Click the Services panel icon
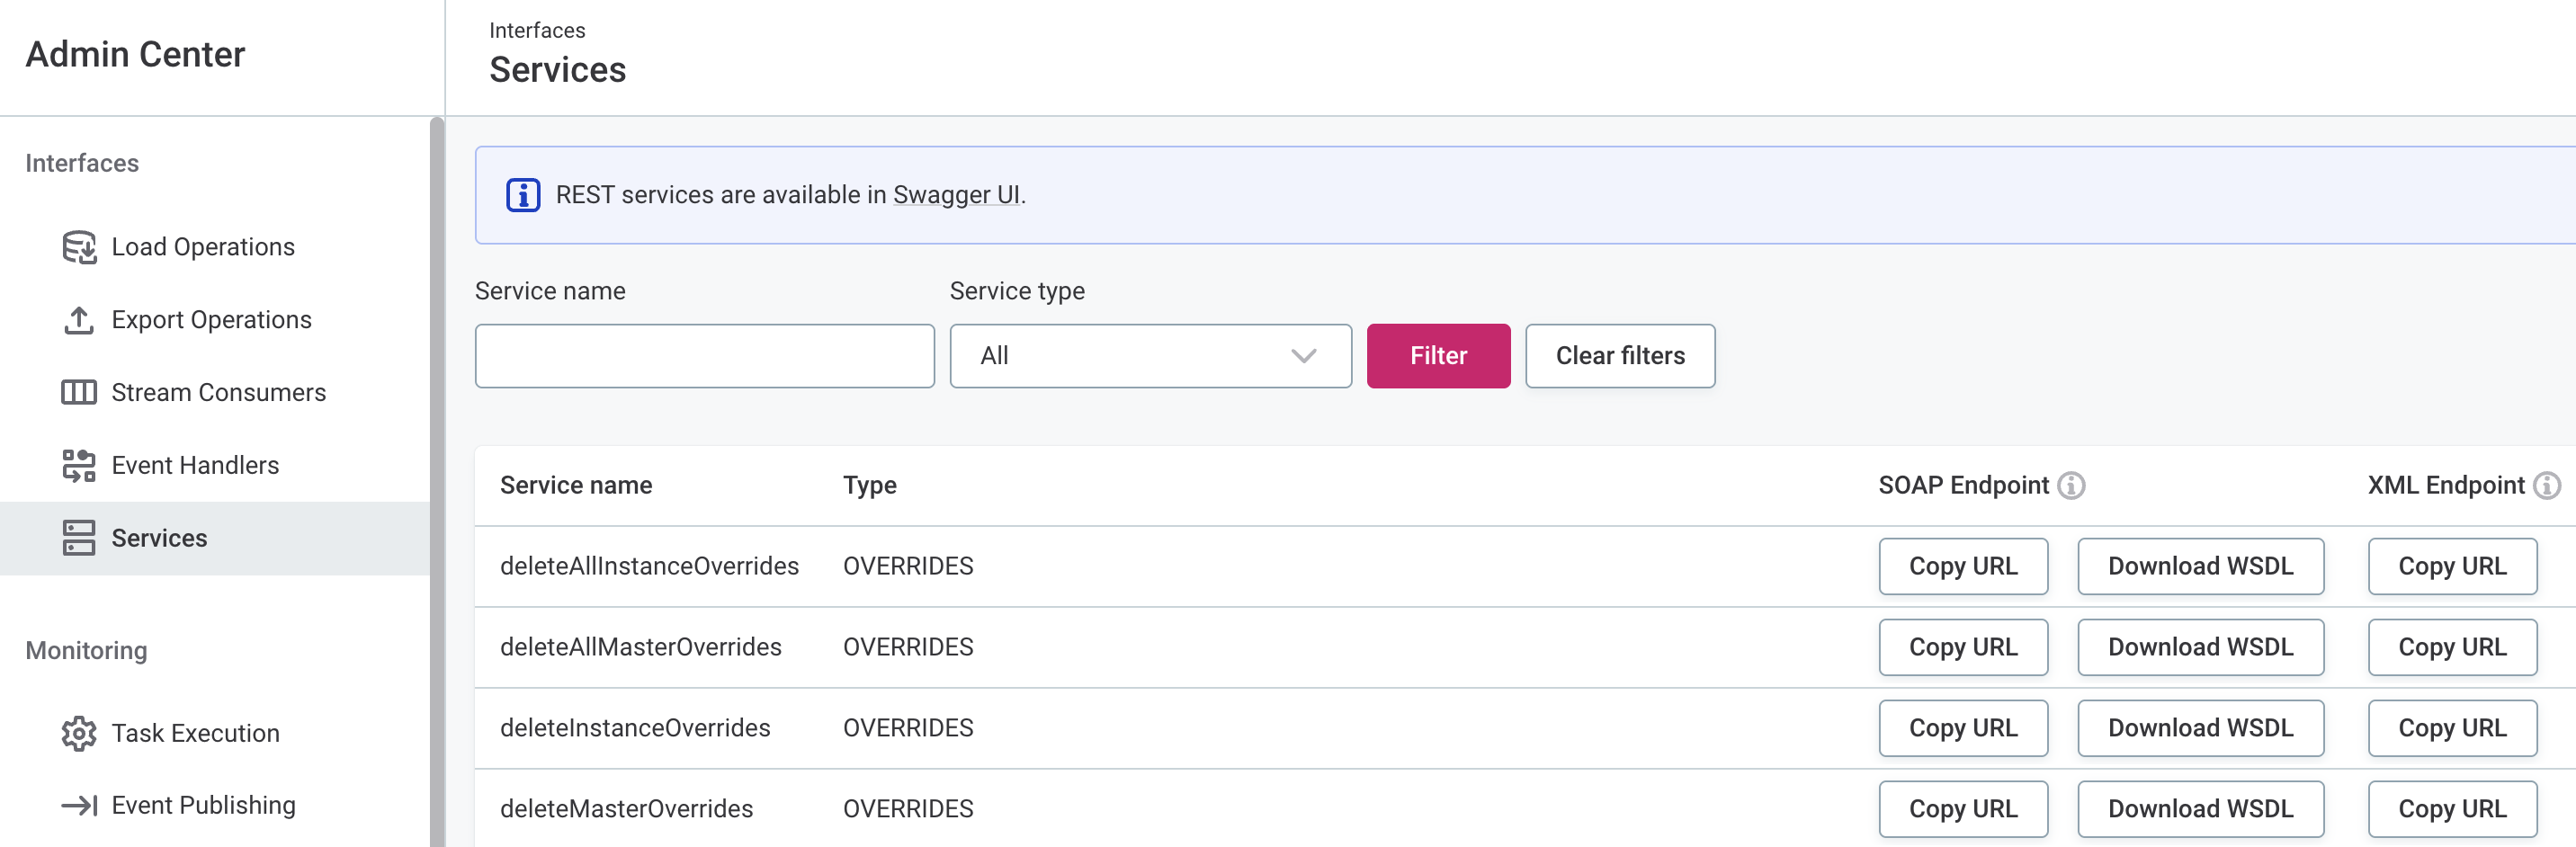2576x847 pixels. (79, 537)
